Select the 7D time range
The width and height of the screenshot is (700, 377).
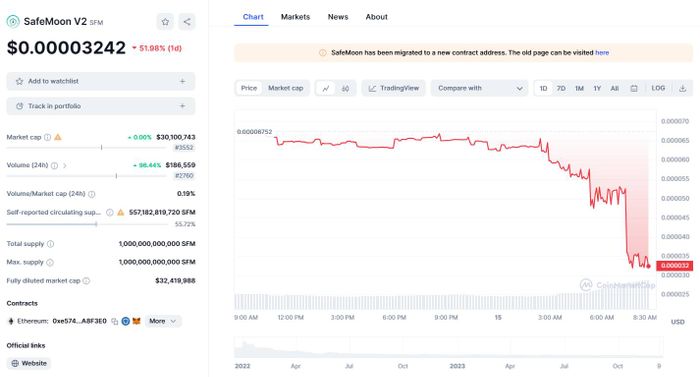coord(561,88)
